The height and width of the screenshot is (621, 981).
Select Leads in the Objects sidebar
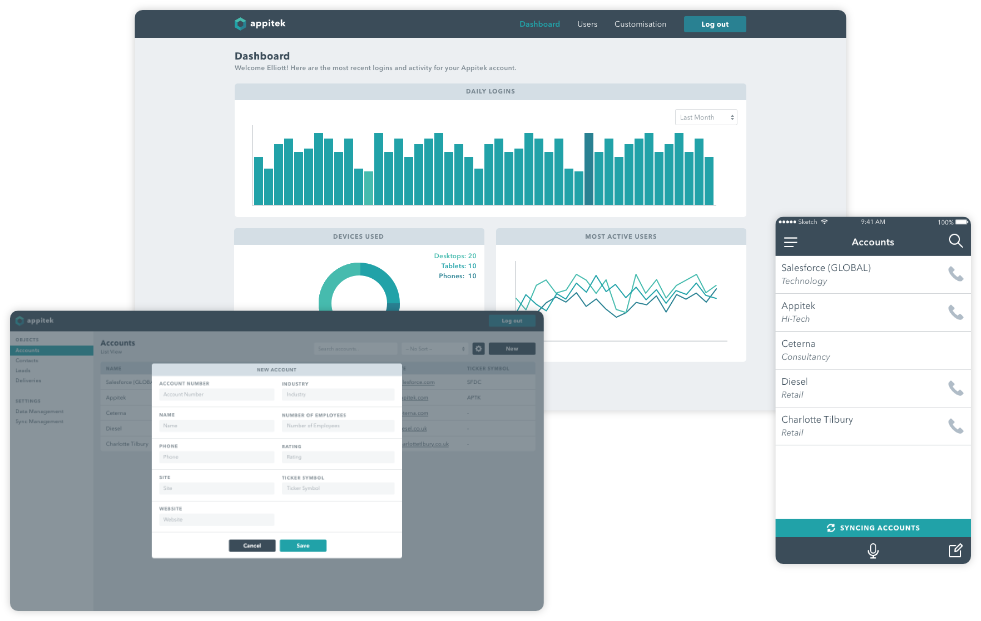pos(23,371)
